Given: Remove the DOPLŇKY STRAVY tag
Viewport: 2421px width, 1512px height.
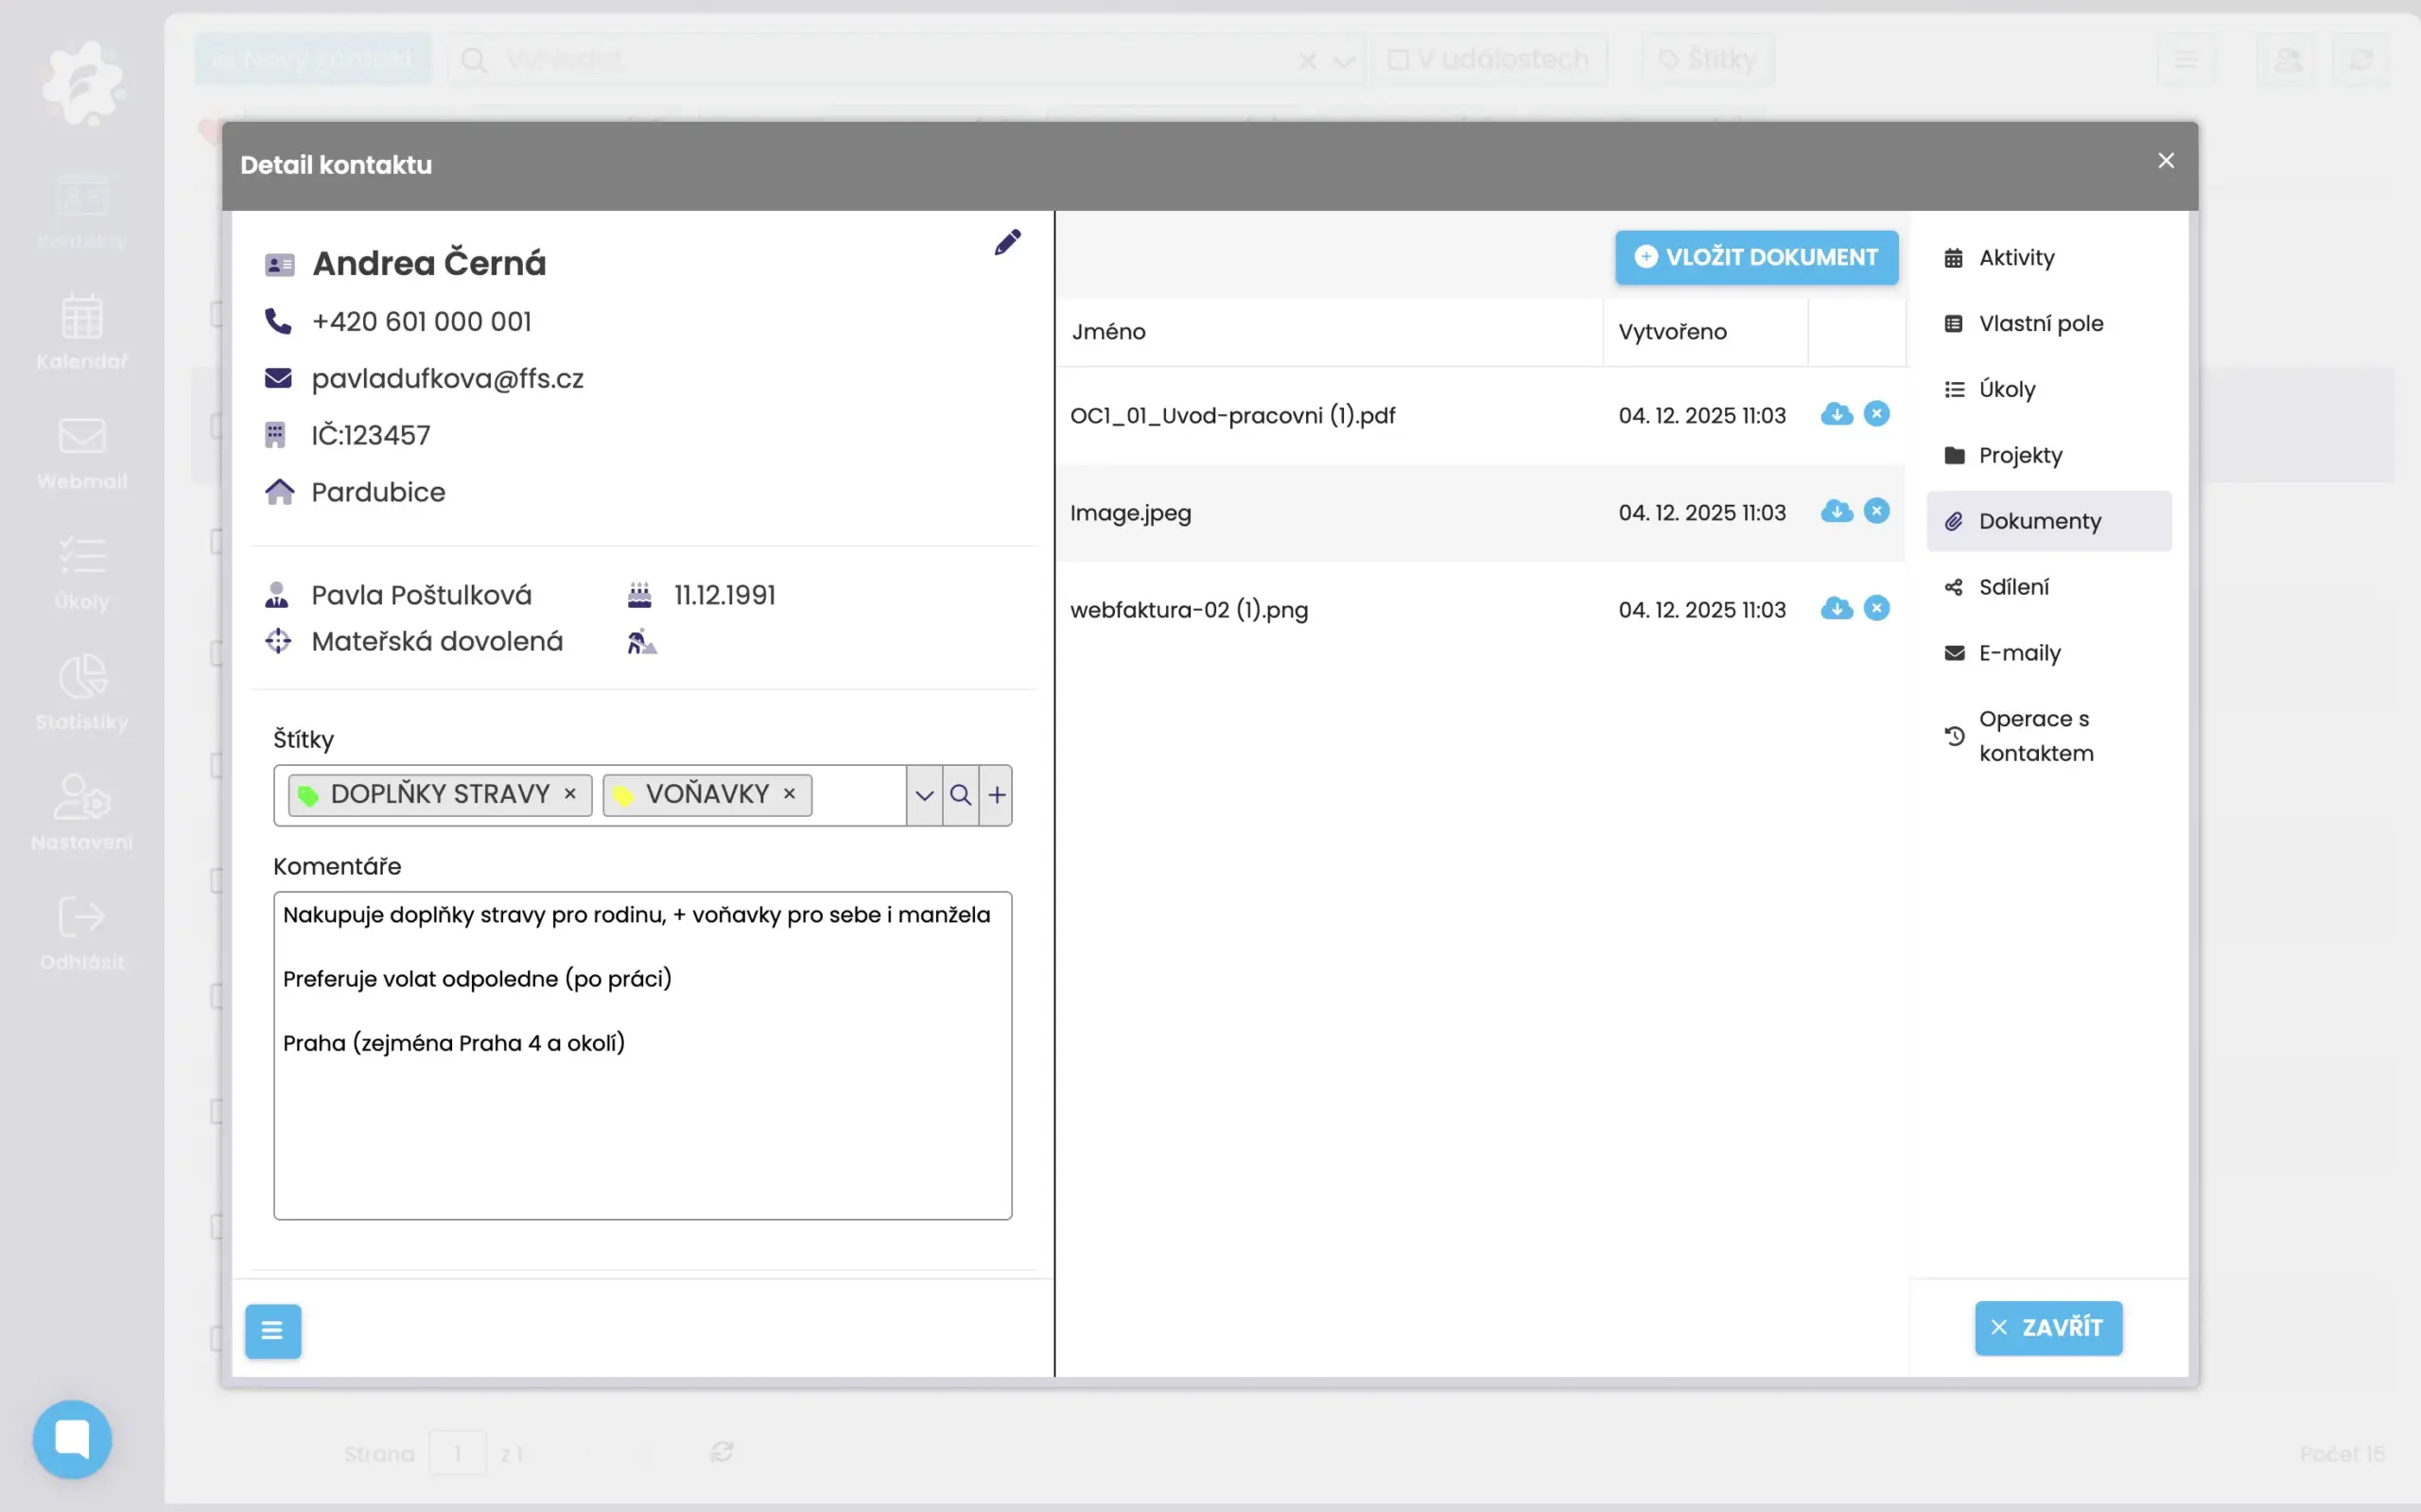Looking at the screenshot, I should [570, 794].
